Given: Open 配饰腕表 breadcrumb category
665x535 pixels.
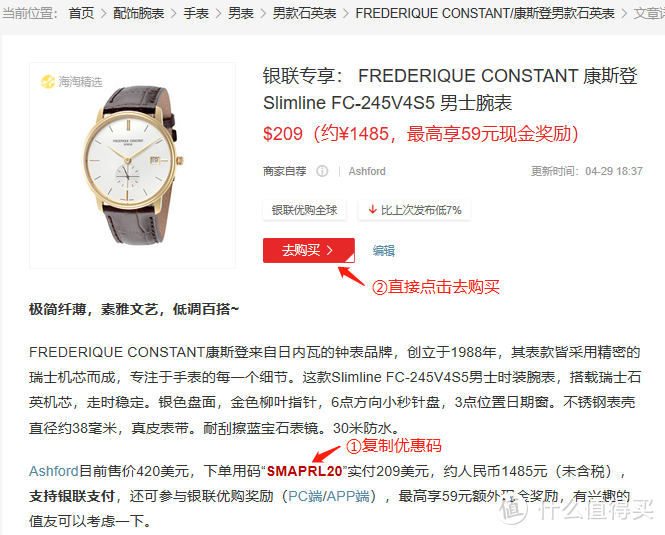Looking at the screenshot, I should pyautogui.click(x=139, y=14).
